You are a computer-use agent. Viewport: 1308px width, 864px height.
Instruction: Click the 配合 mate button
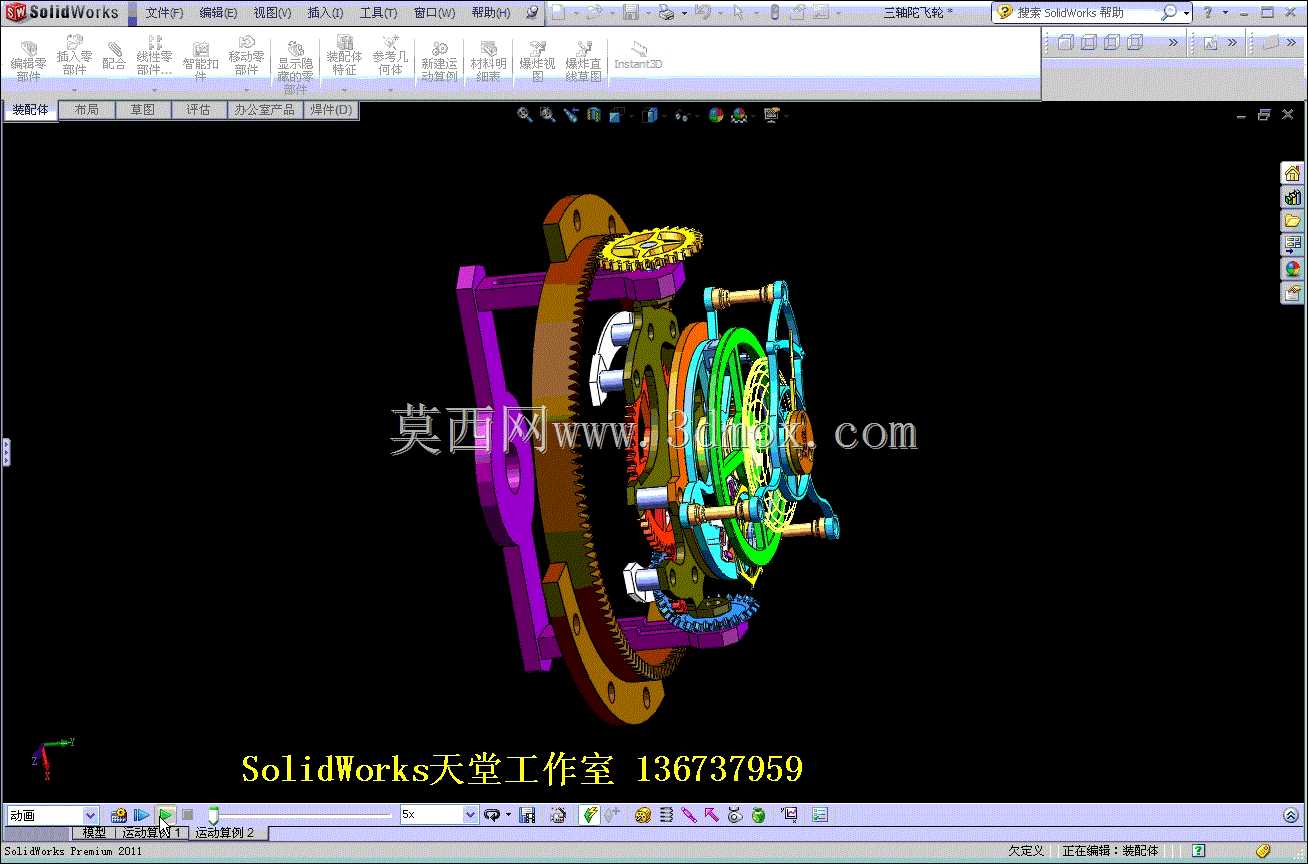click(x=114, y=56)
